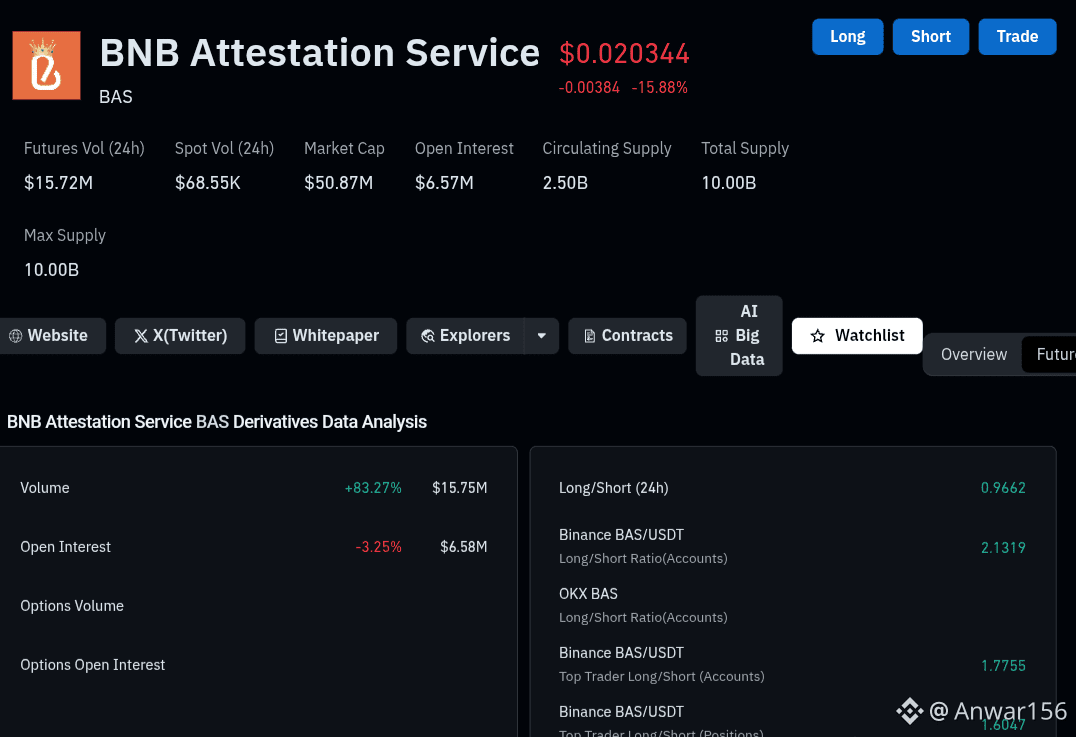Click the Long/Short (24h) label
Image resolution: width=1076 pixels, height=737 pixels.
point(613,488)
